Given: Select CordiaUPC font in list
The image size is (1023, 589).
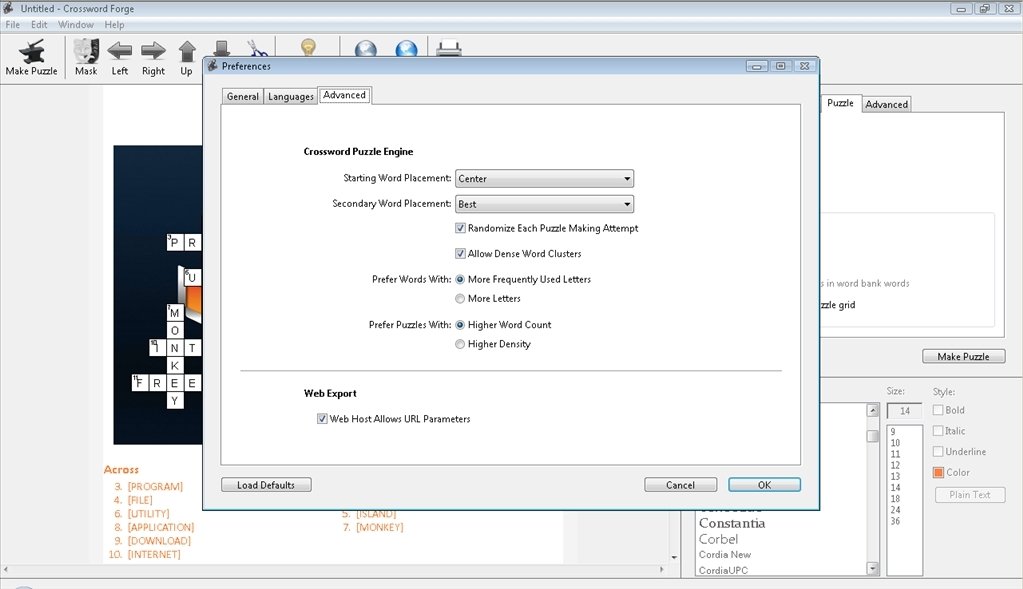Looking at the screenshot, I should tap(723, 570).
